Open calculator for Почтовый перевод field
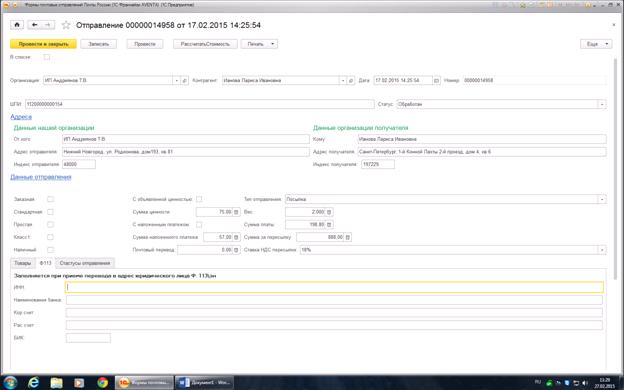The image size is (624, 390). tap(236, 250)
